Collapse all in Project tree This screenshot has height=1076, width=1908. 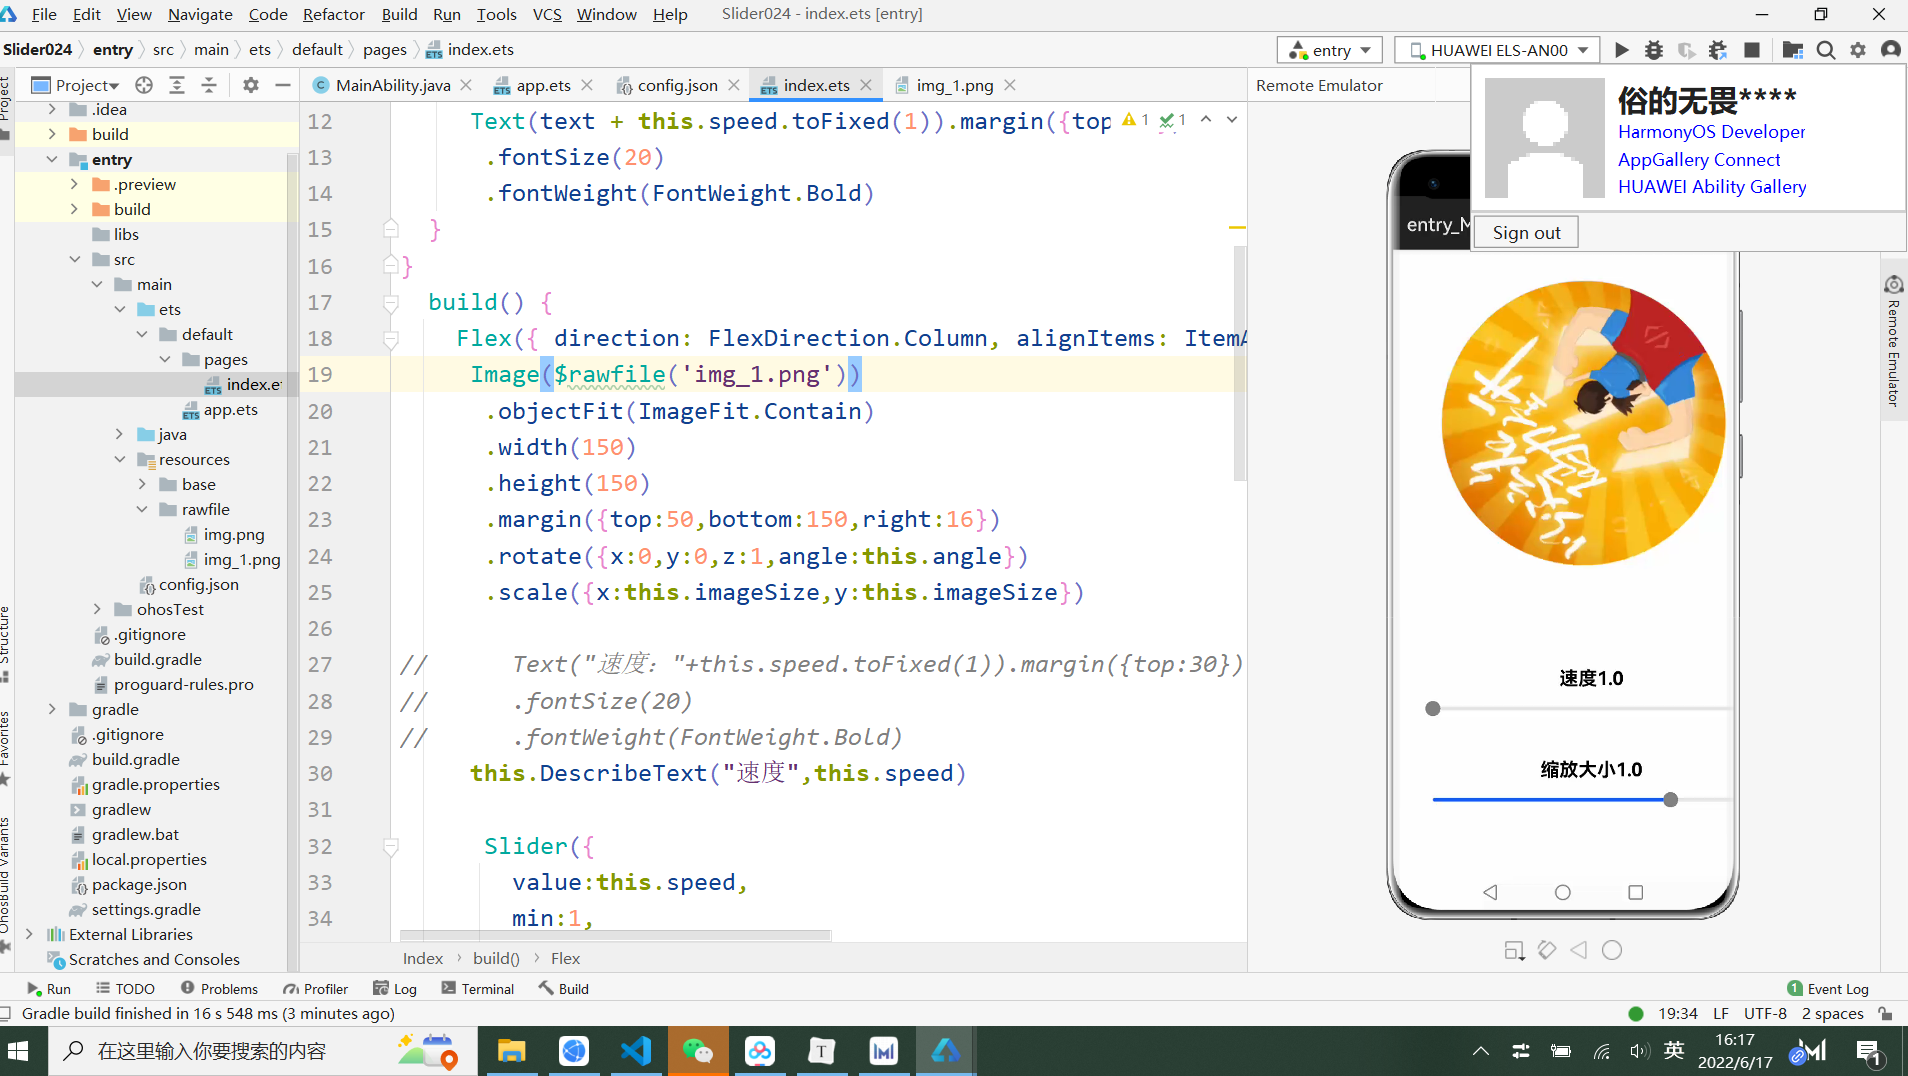coord(209,85)
